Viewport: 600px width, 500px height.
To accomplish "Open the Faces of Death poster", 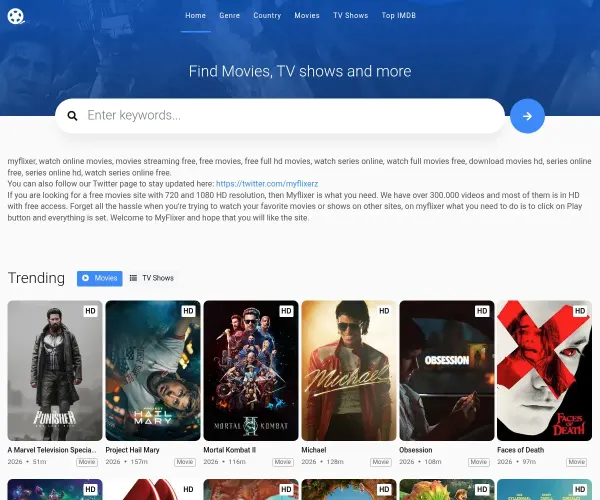I will click(545, 370).
